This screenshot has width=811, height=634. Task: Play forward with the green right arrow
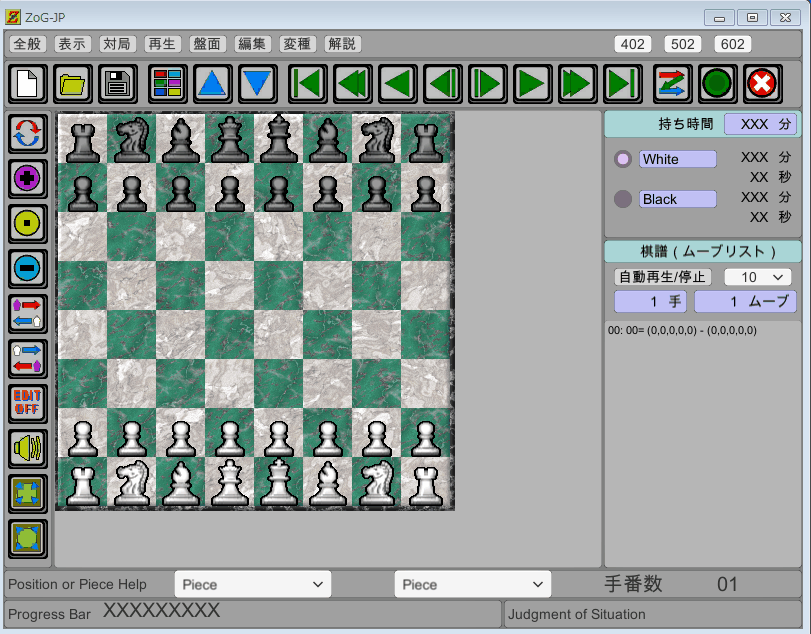[x=533, y=83]
